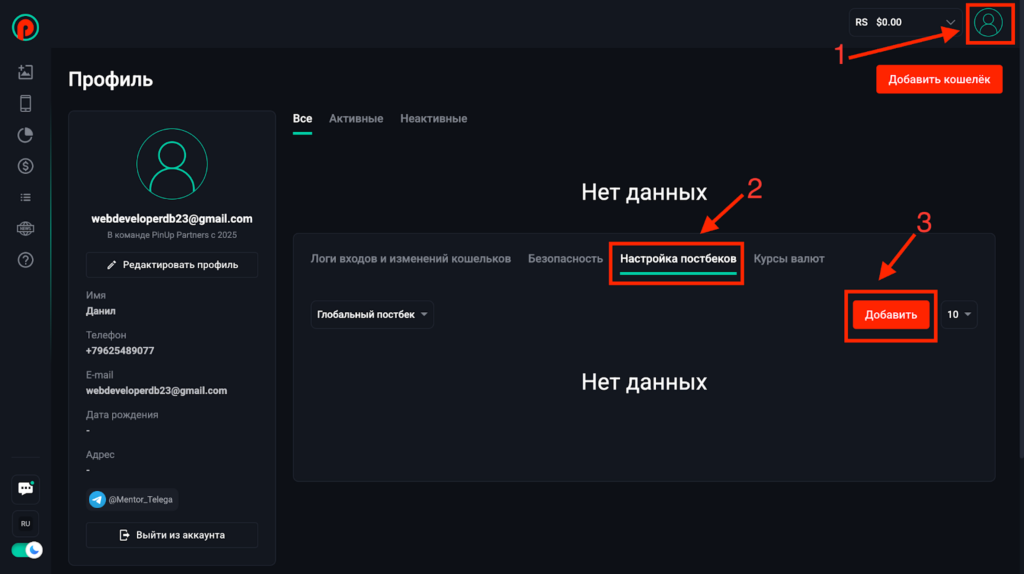Expand the RS $0.00 balance dropdown
This screenshot has height=574, width=1024.
pos(906,22)
